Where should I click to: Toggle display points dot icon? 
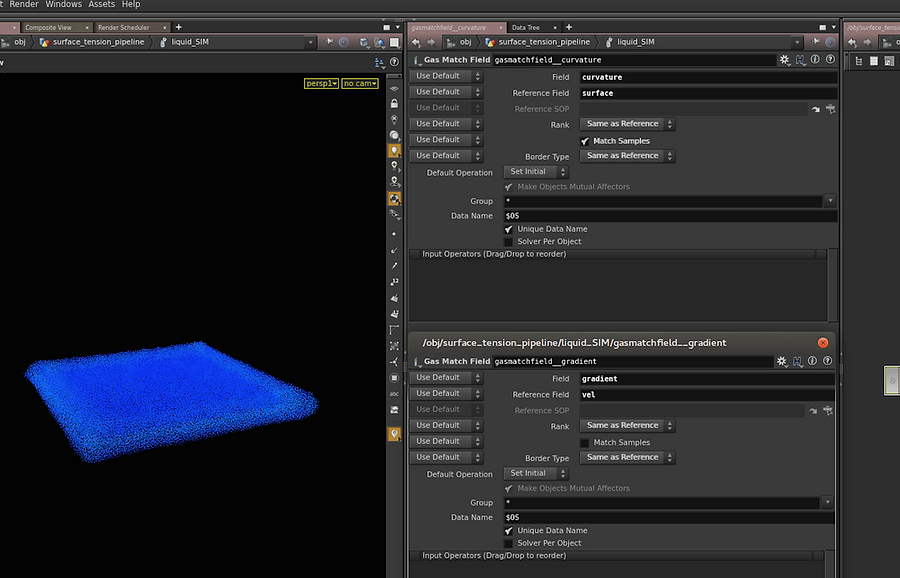(x=394, y=234)
